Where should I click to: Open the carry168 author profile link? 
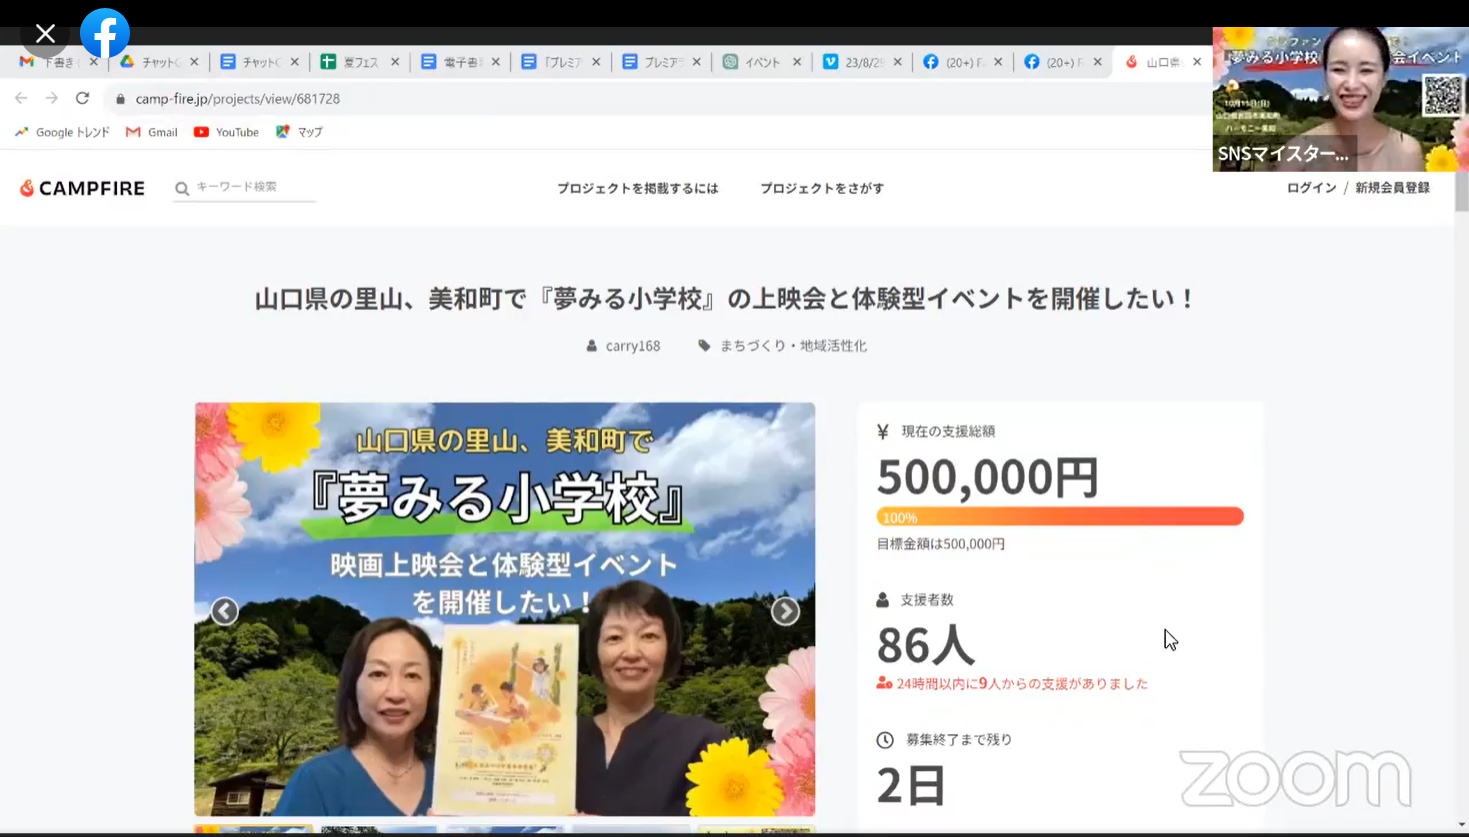coord(632,346)
